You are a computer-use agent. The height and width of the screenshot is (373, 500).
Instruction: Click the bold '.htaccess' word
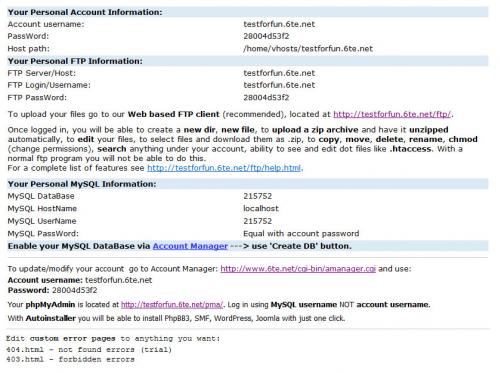coord(410,149)
